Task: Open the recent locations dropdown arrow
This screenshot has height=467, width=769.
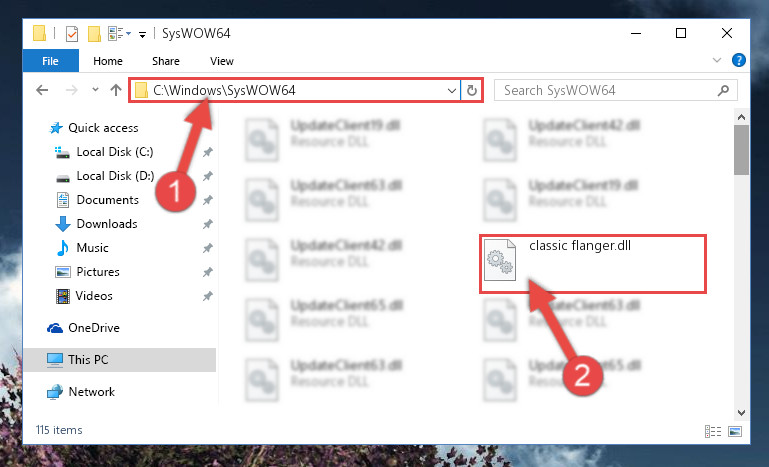Action: [x=95, y=90]
